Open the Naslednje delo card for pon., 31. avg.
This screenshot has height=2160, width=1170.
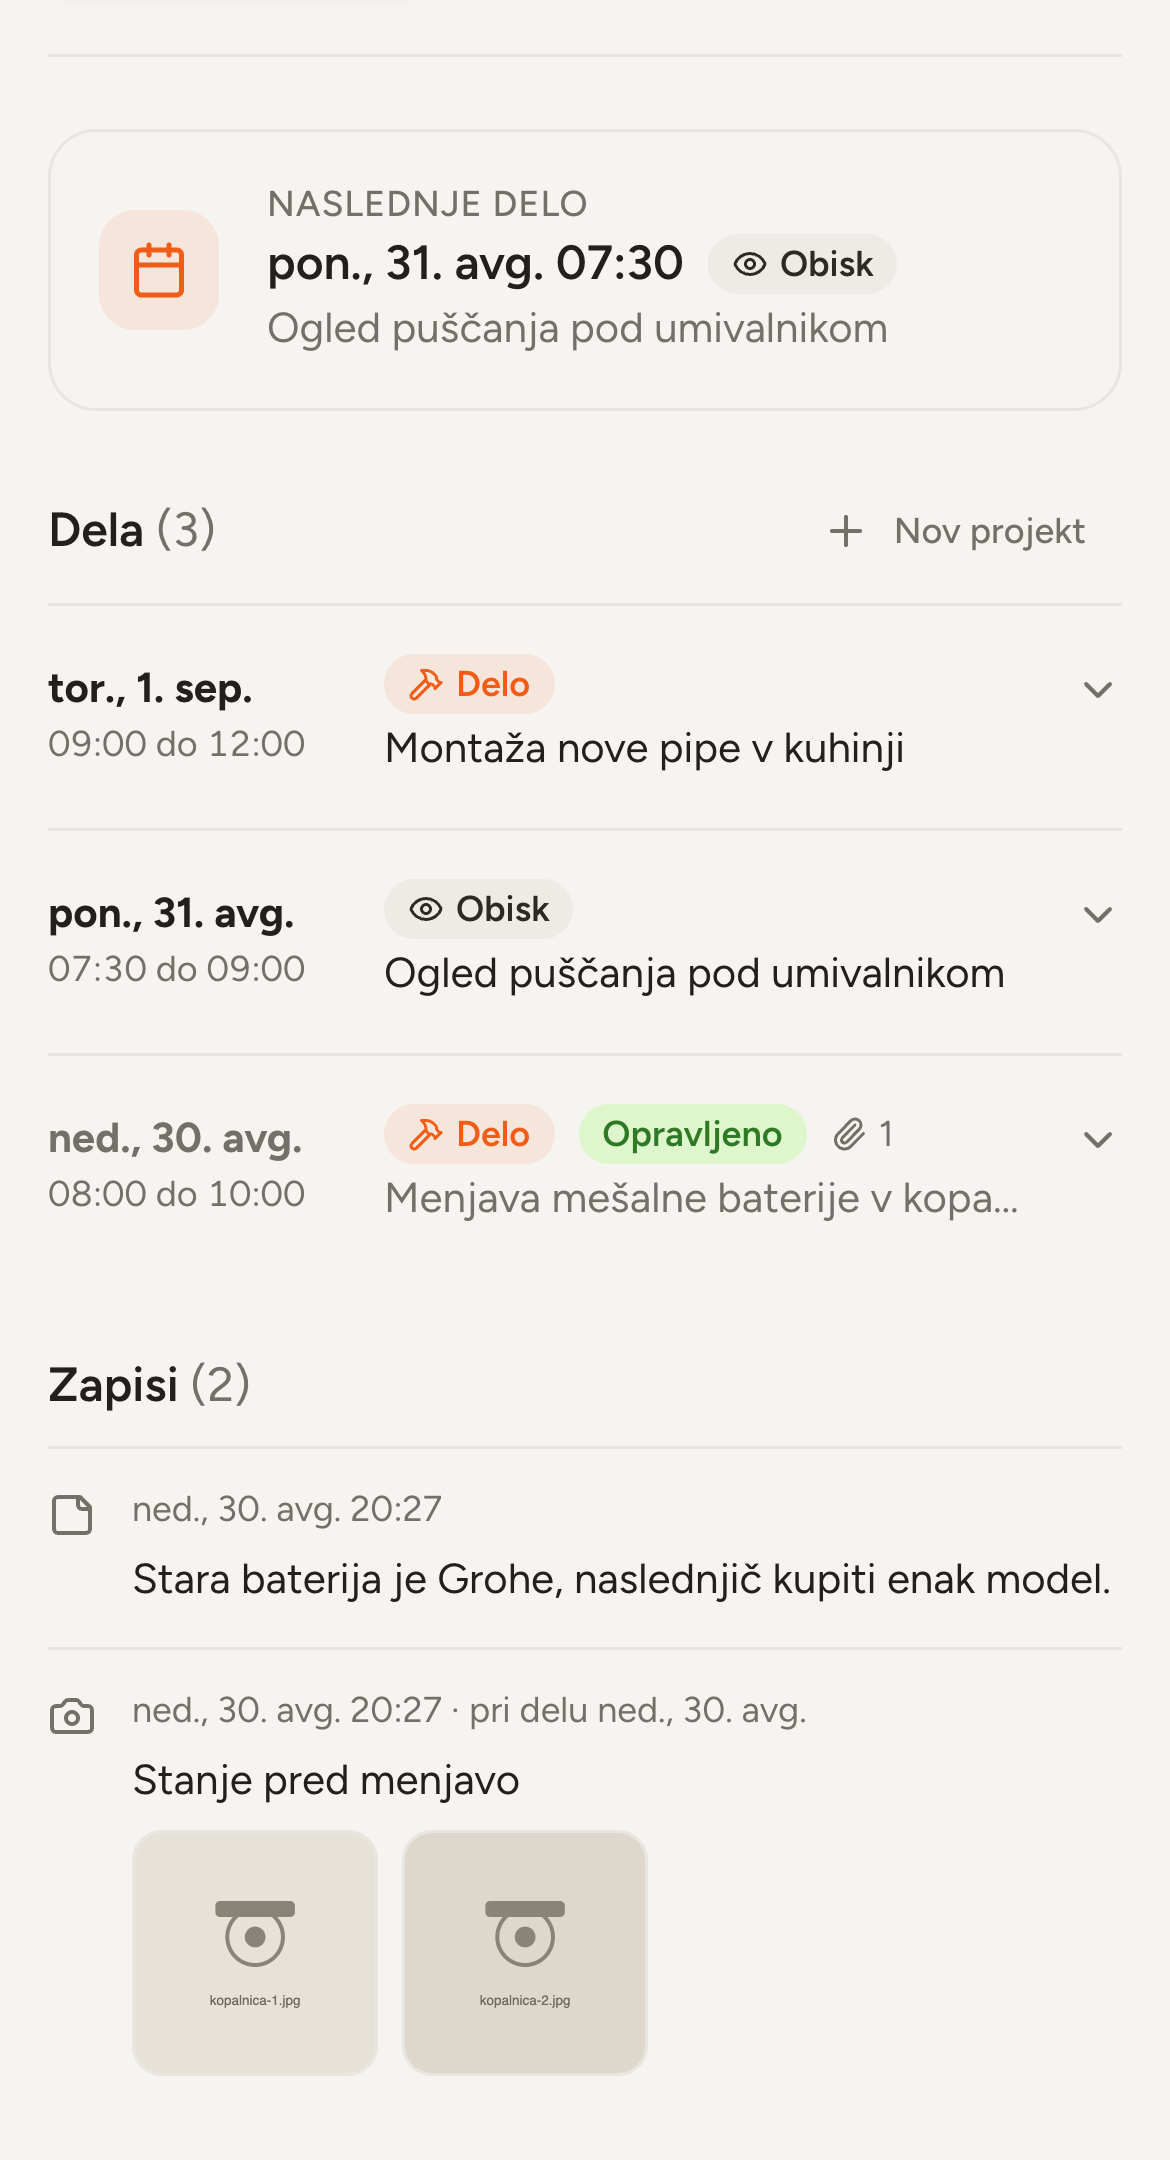click(x=585, y=270)
